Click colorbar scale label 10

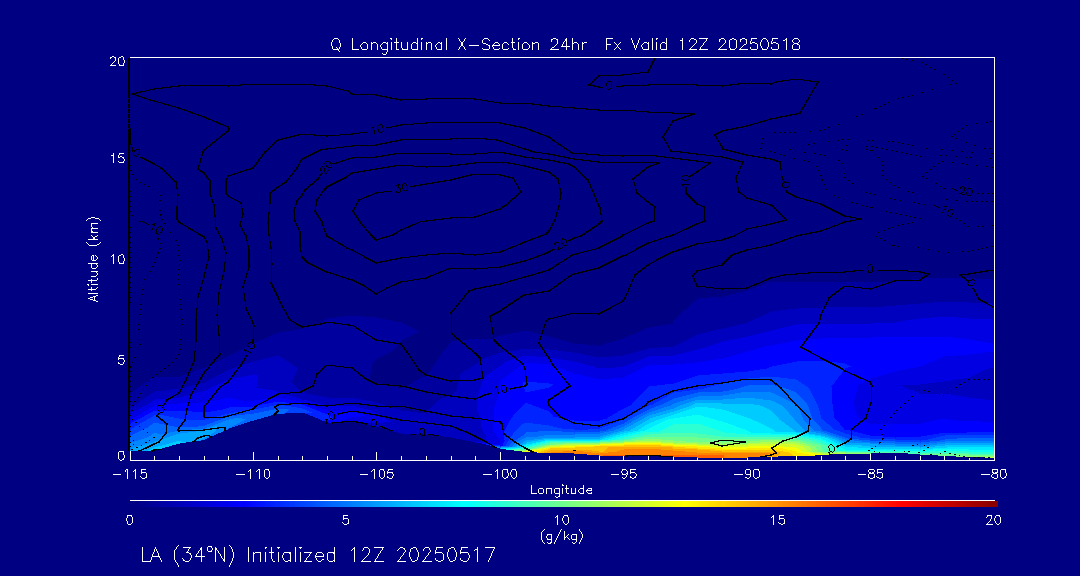click(x=562, y=521)
